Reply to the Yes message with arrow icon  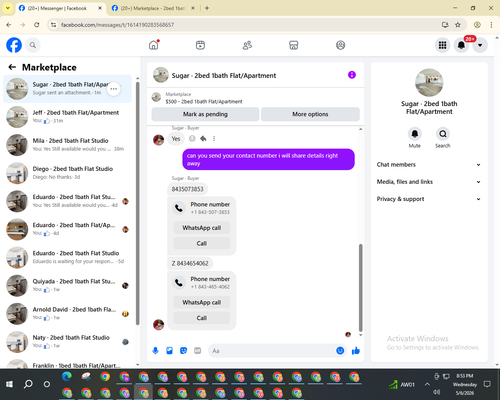click(x=203, y=138)
